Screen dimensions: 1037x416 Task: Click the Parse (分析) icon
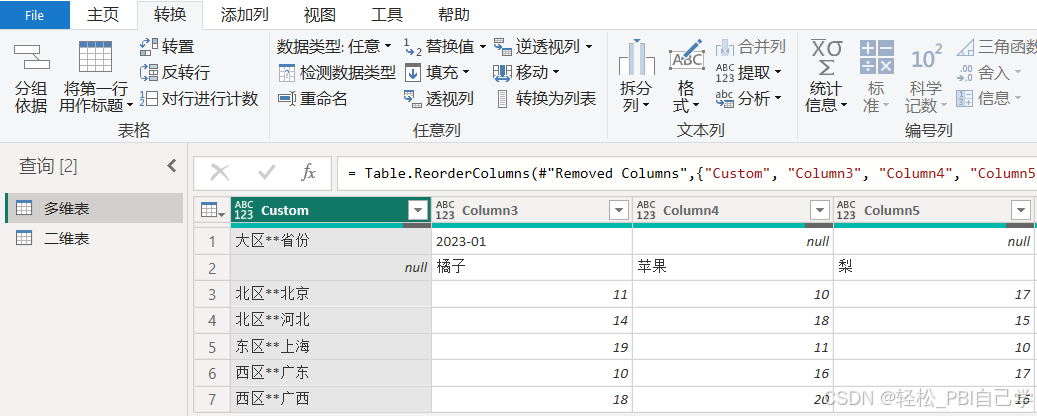pyautogui.click(x=726, y=99)
